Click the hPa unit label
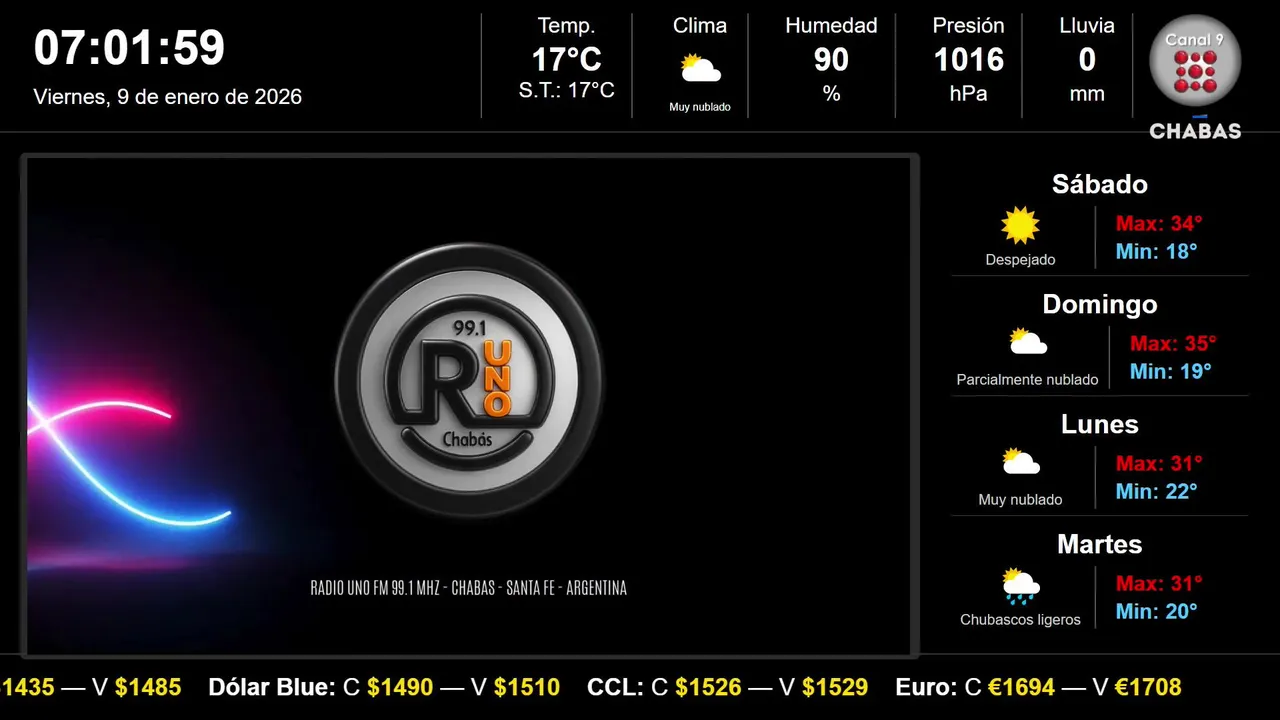The width and height of the screenshot is (1280, 720). (968, 94)
